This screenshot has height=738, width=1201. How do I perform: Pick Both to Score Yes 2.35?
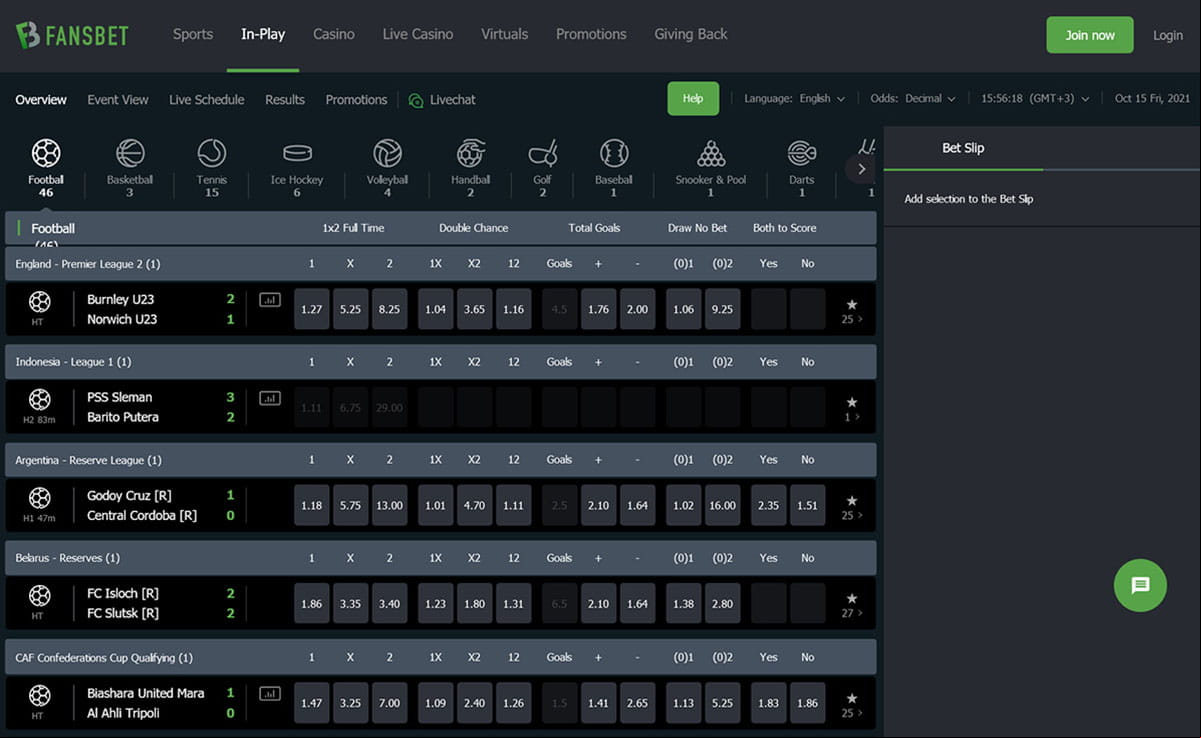pyautogui.click(x=768, y=505)
